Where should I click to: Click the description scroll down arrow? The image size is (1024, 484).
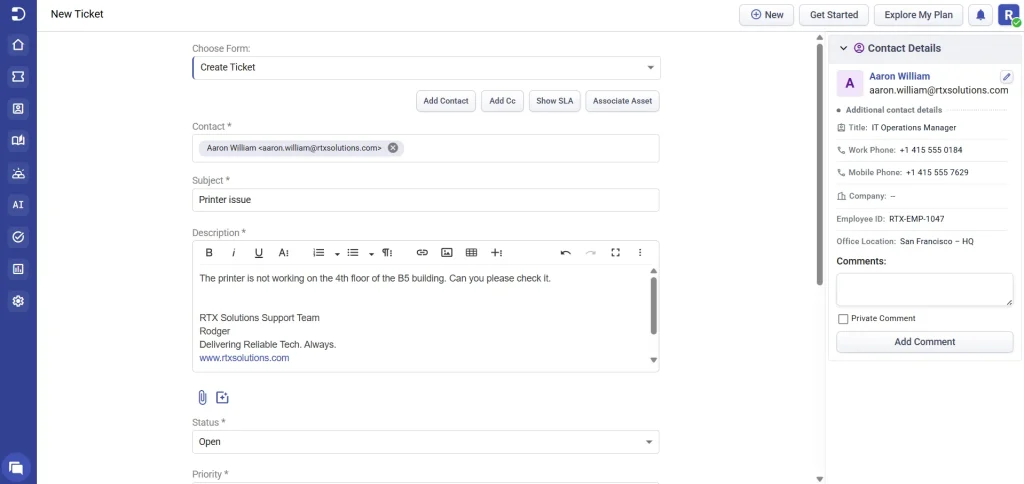click(x=654, y=360)
